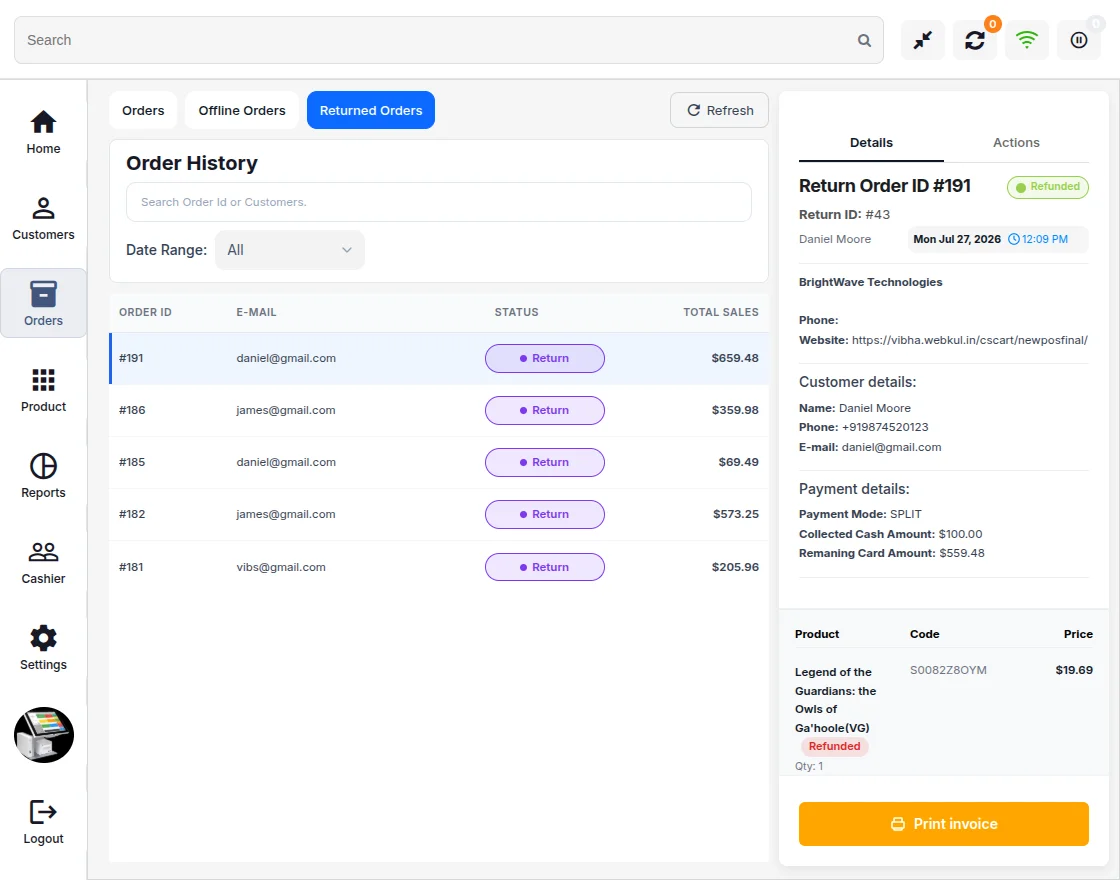Click daniel@gmail.com in customer details
Viewport: 1120px width, 880px height.
(x=891, y=447)
